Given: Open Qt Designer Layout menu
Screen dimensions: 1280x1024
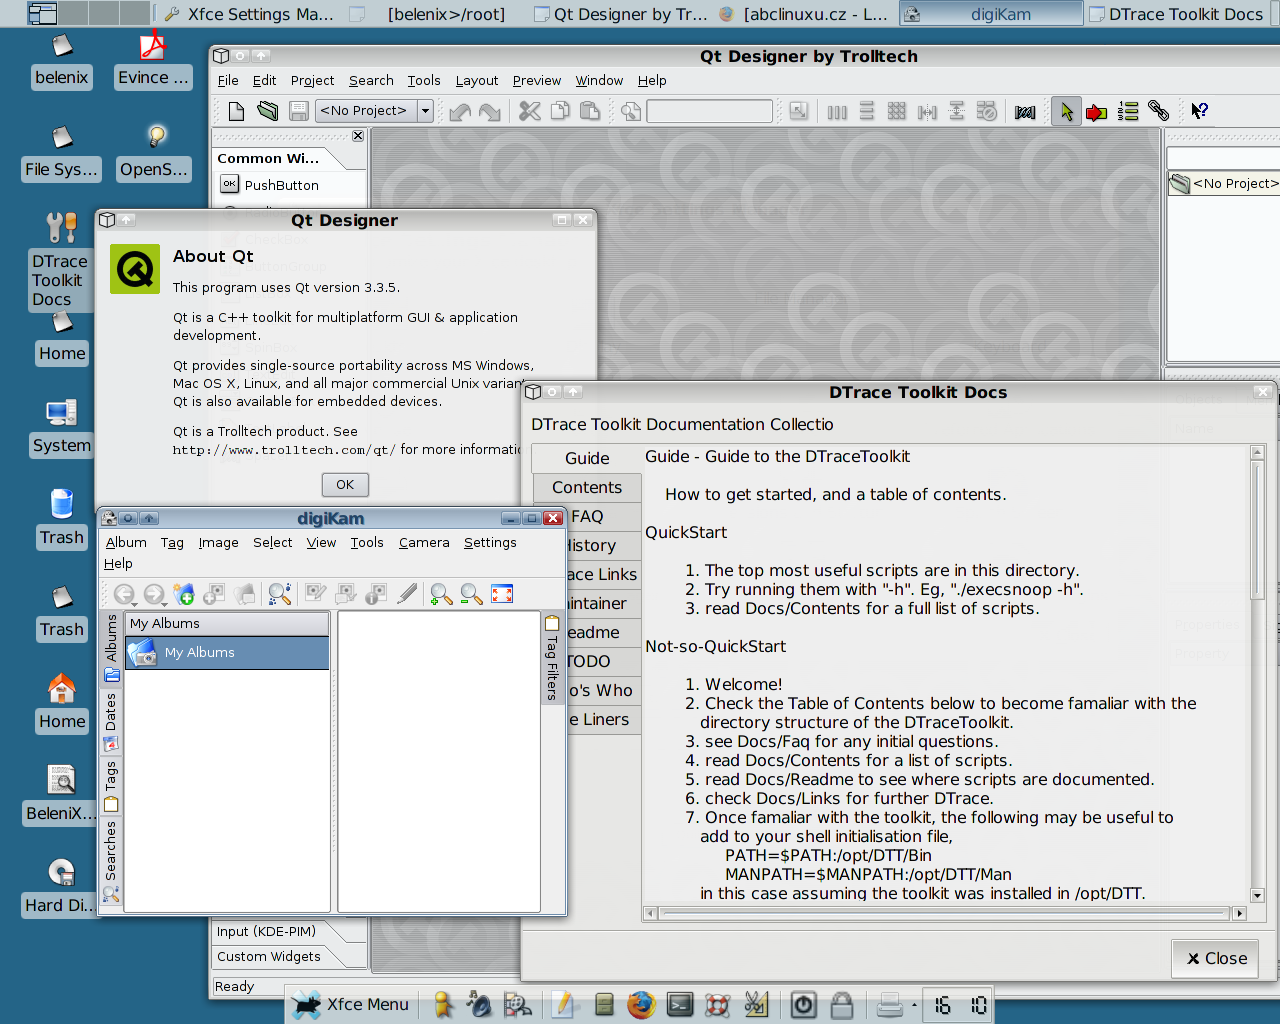Looking at the screenshot, I should (476, 81).
